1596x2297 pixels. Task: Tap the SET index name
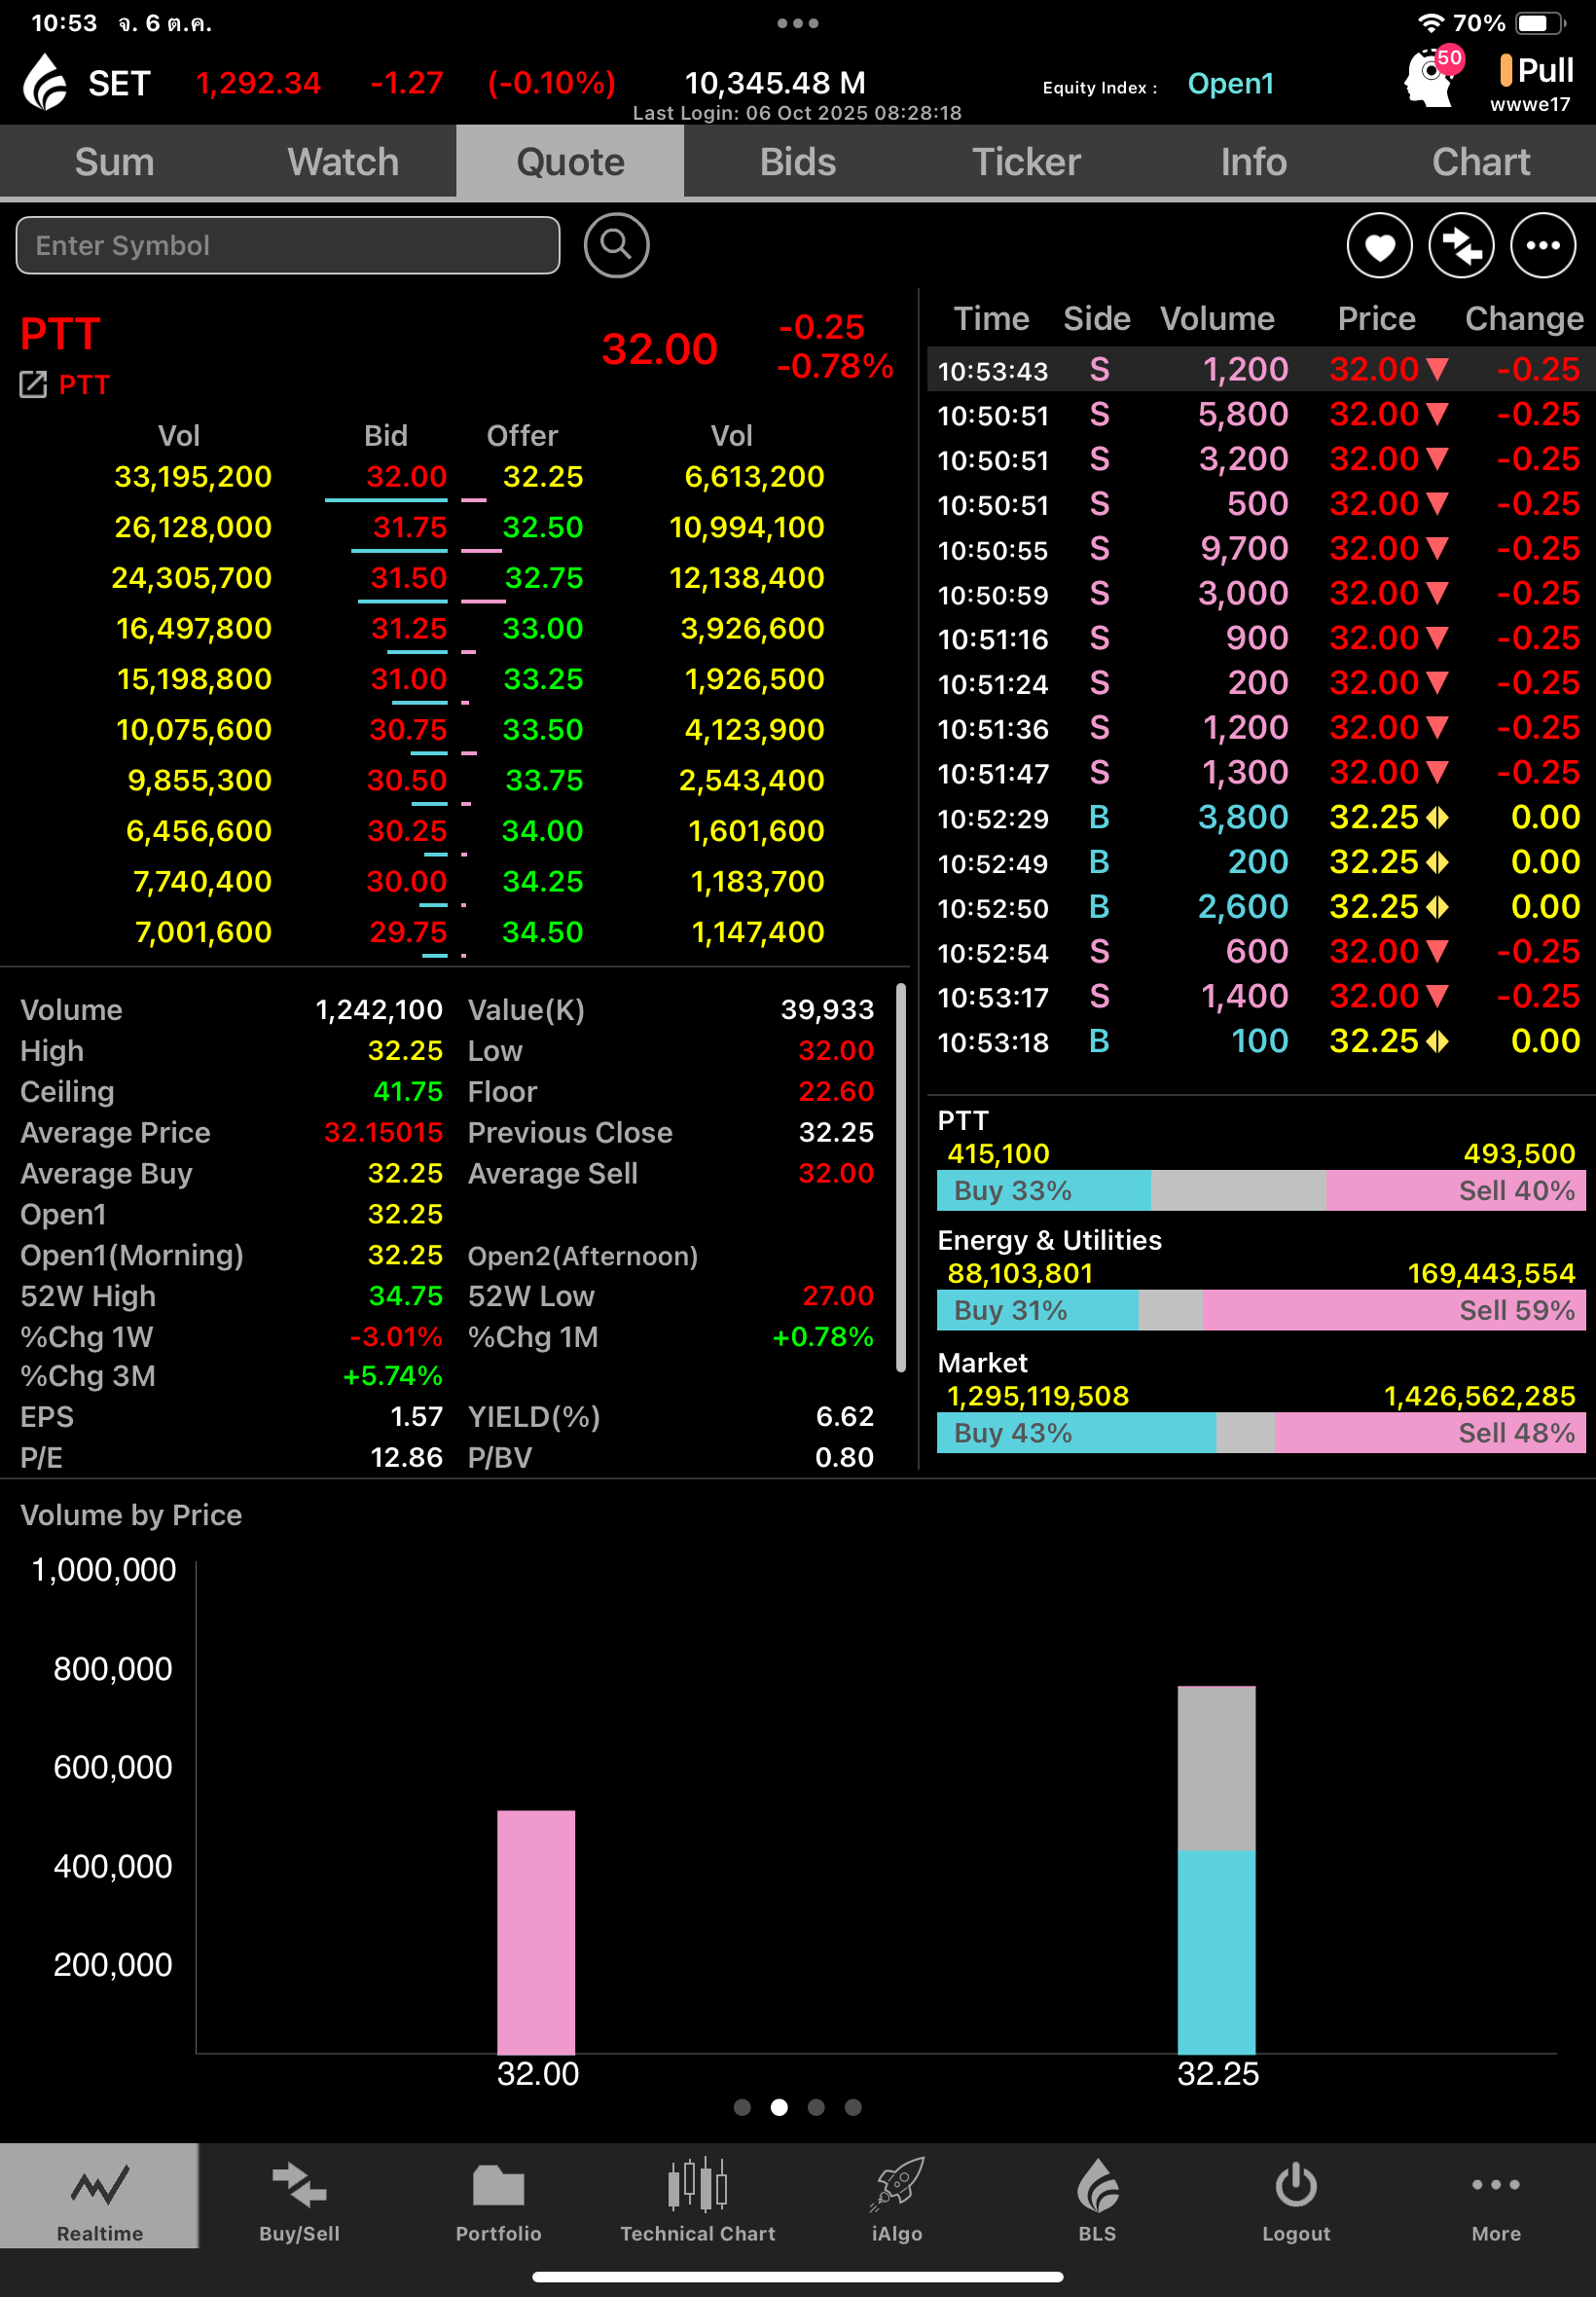pyautogui.click(x=119, y=83)
